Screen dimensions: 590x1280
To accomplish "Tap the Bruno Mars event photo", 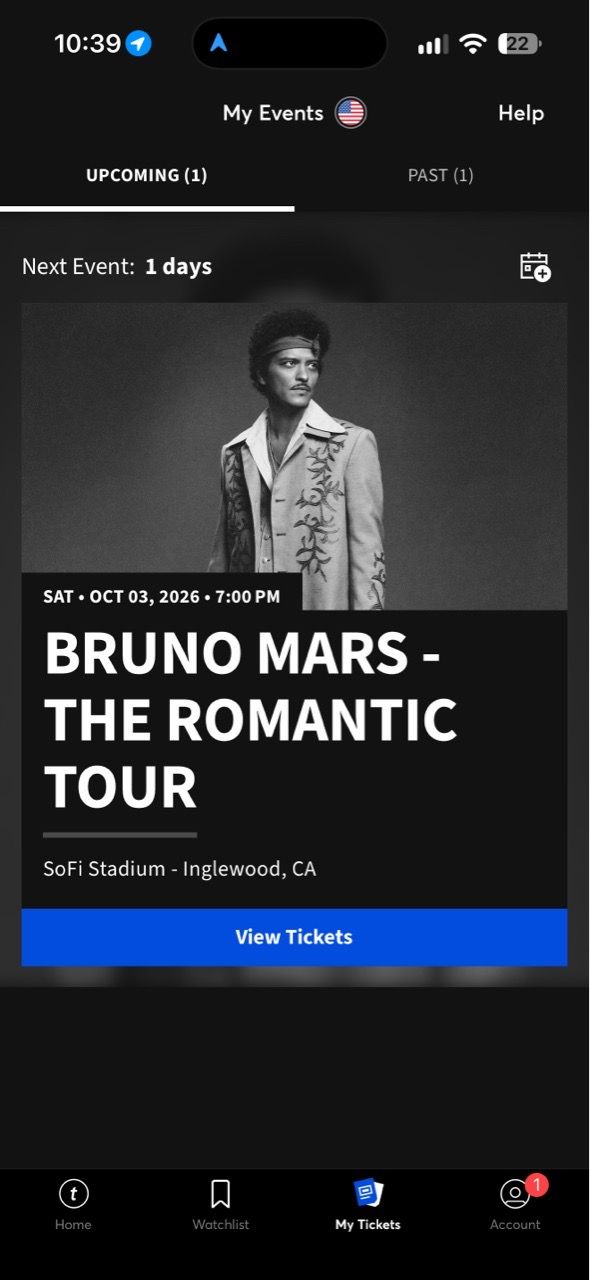I will [294, 456].
